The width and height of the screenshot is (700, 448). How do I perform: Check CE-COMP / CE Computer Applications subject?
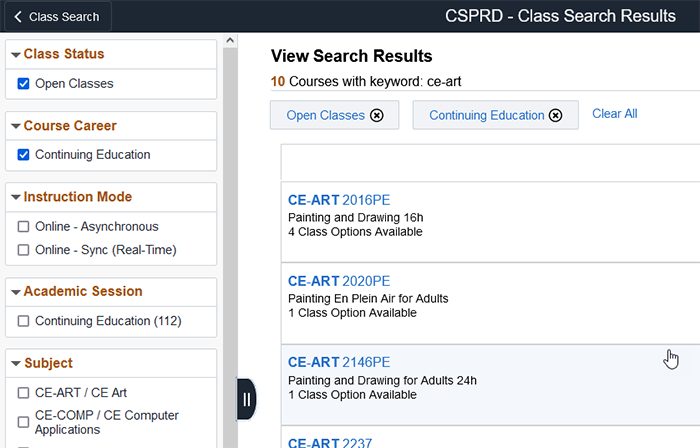[x=23, y=422]
